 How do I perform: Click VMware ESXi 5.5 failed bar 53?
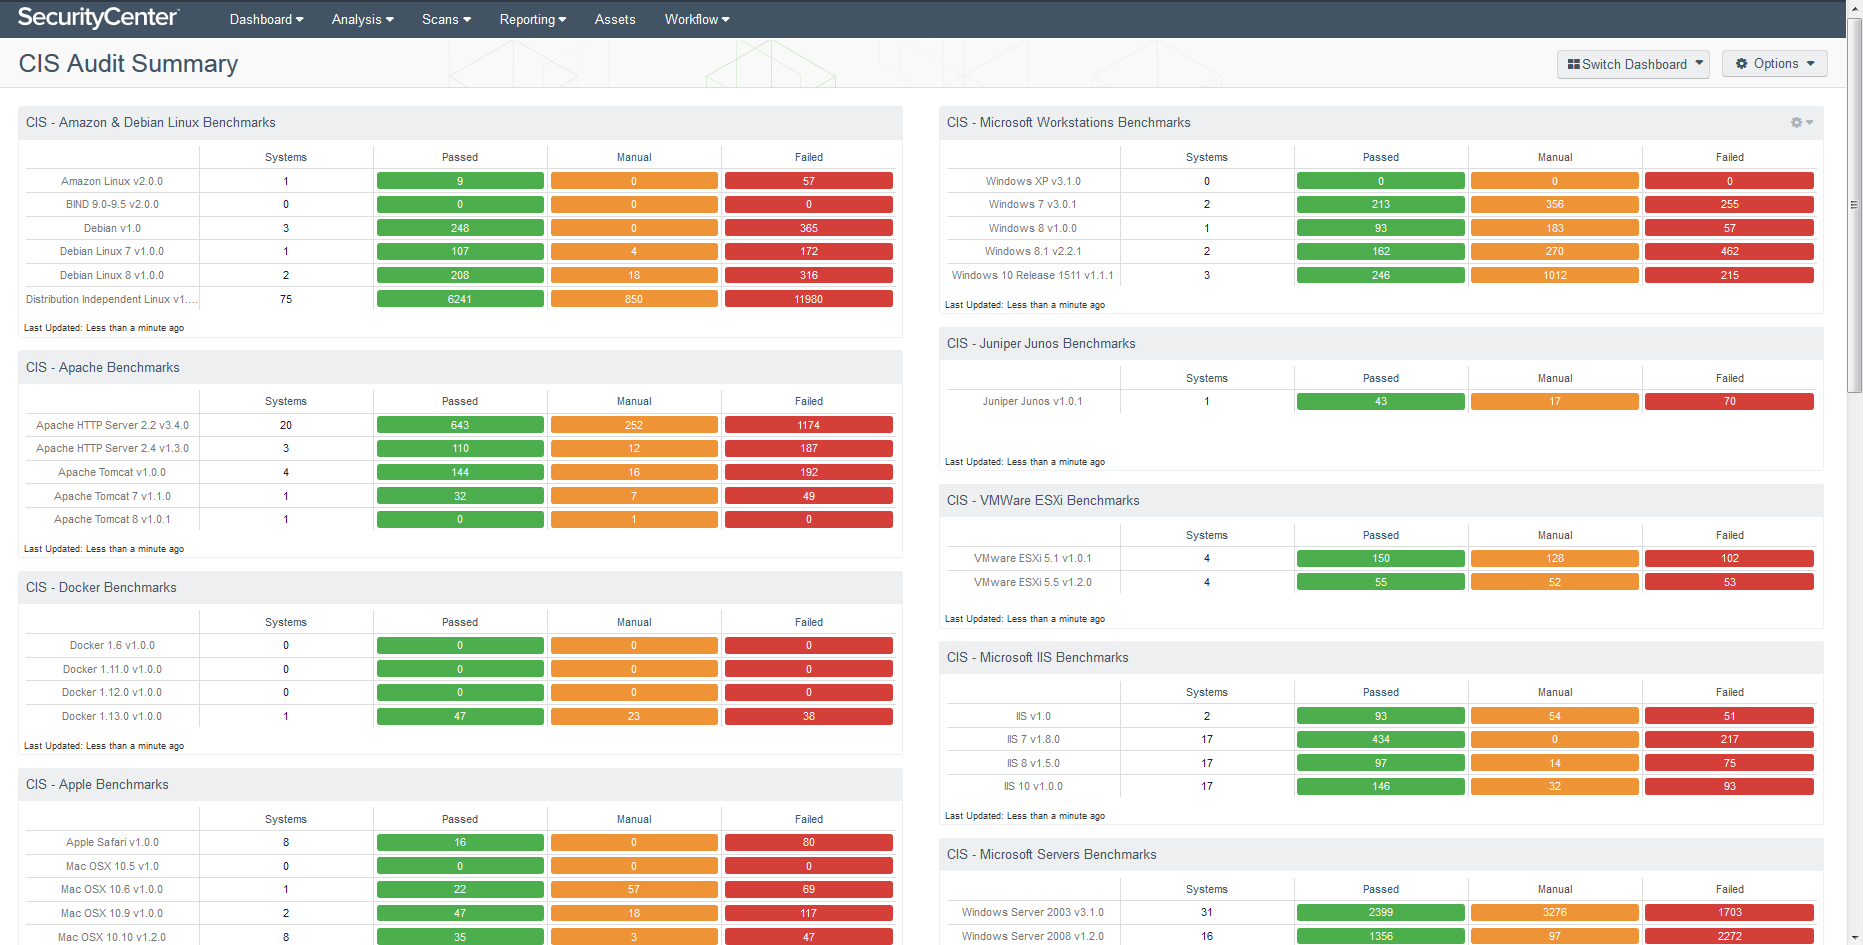[1729, 582]
